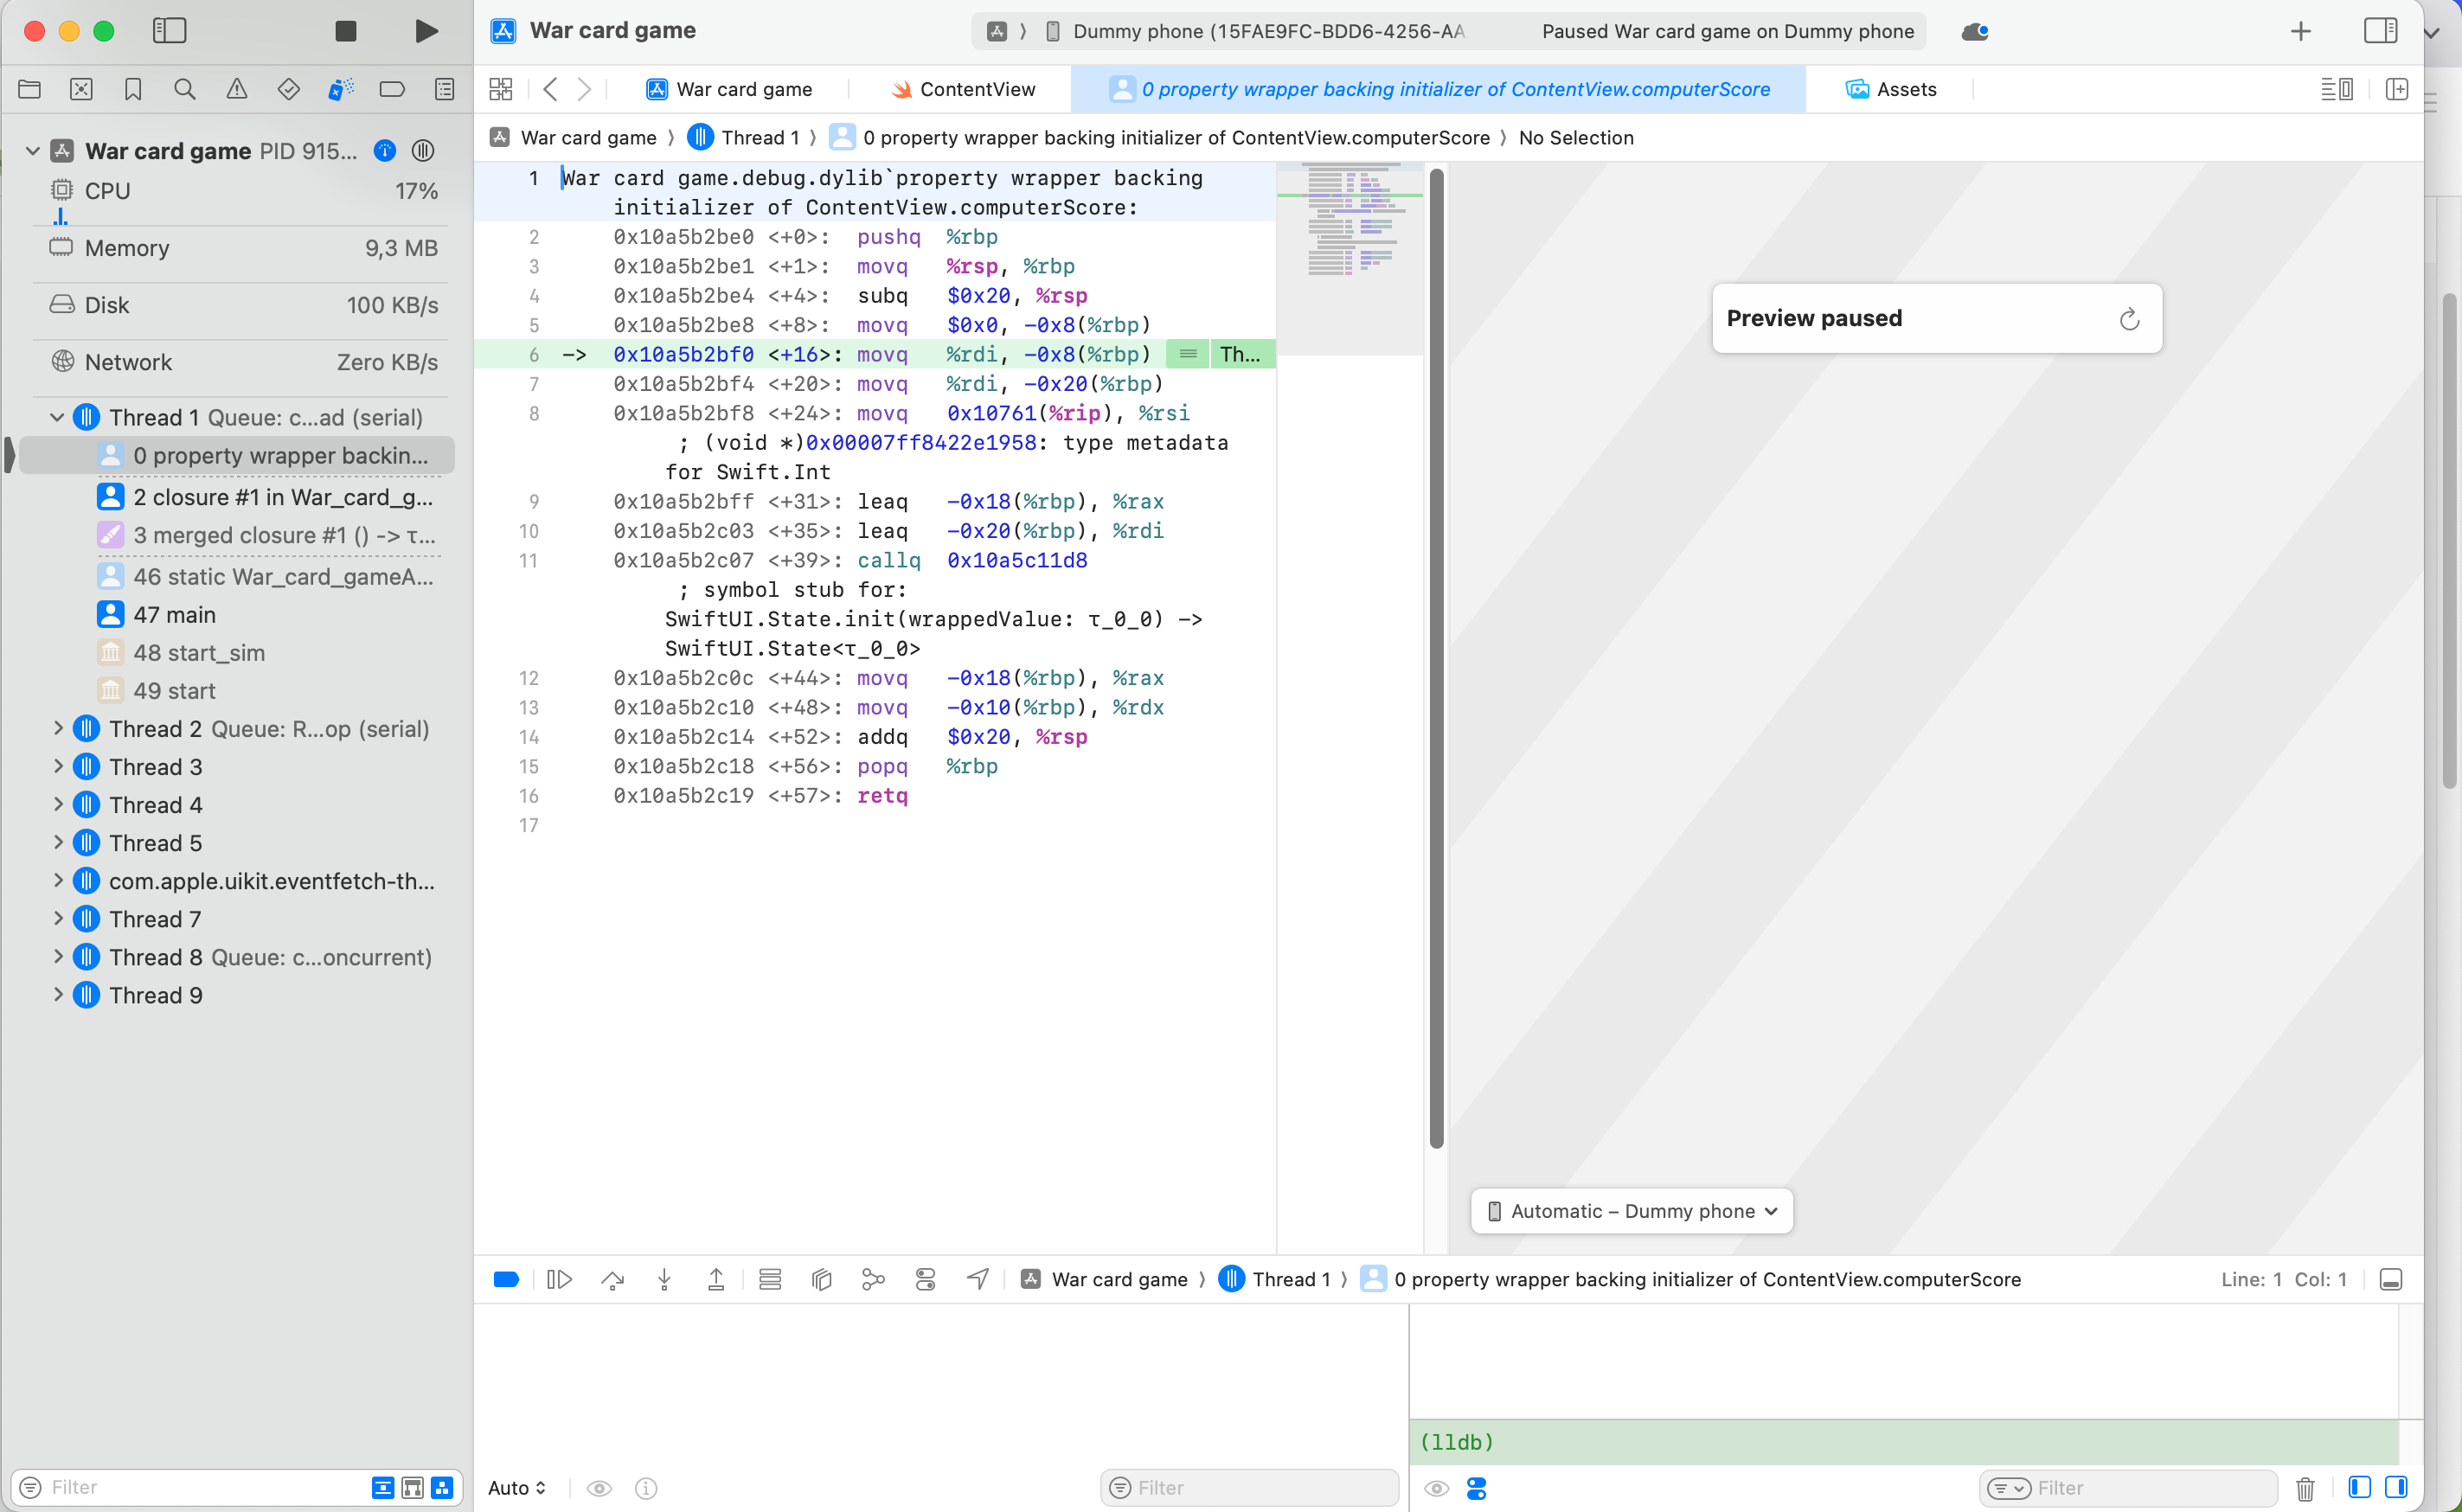Click the Step Into button
Viewport: 2462px width, 1512px height.
click(664, 1279)
